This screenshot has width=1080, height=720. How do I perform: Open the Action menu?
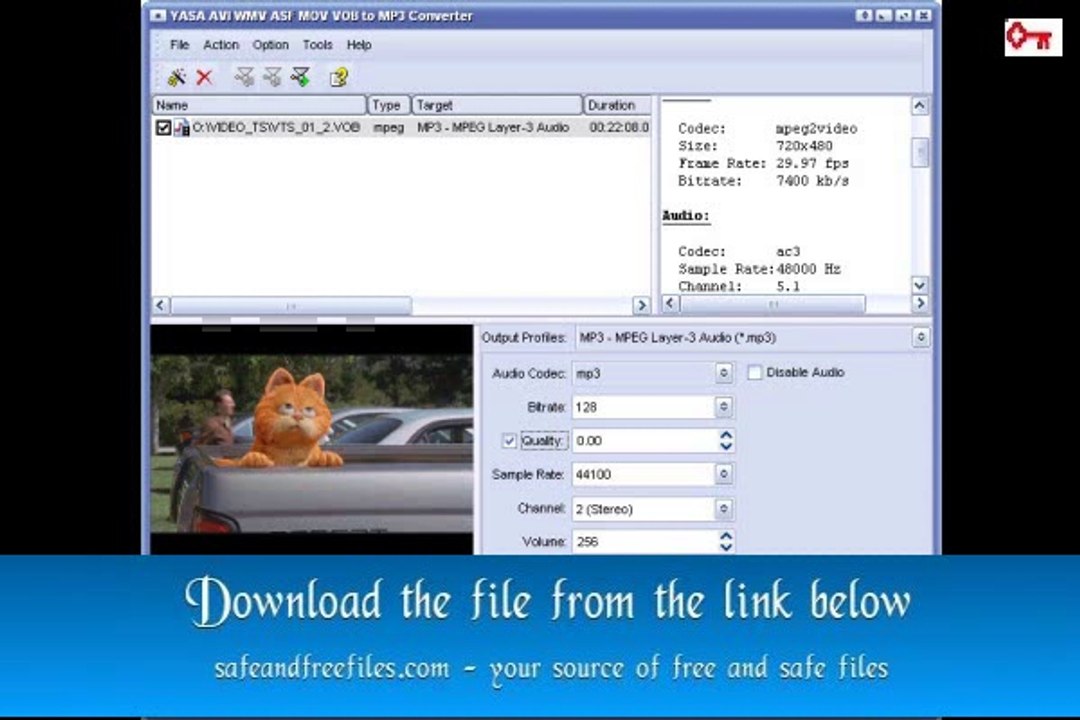coord(221,45)
